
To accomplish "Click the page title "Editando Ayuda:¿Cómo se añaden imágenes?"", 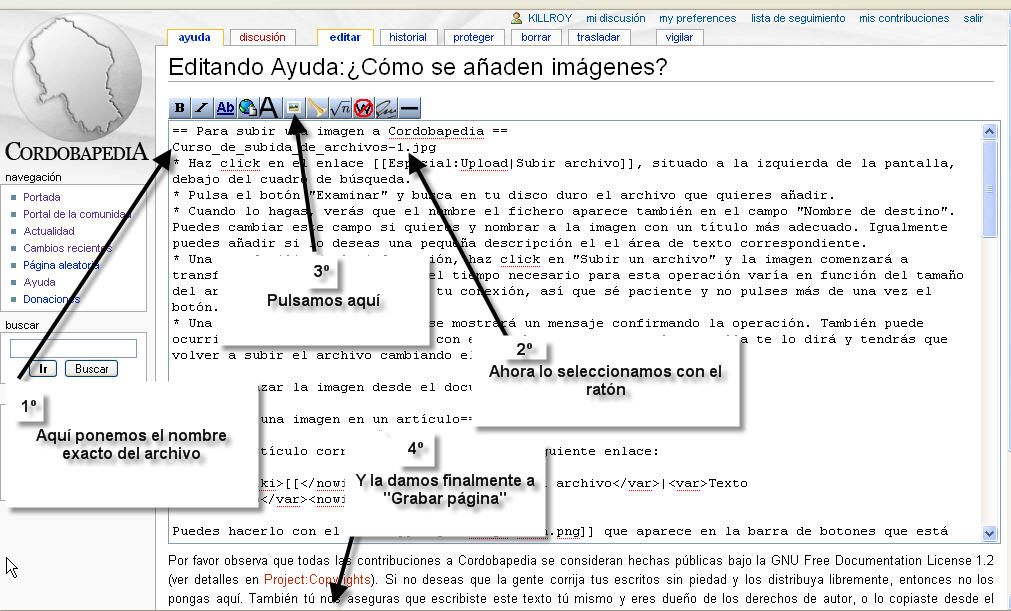I will pyautogui.click(x=418, y=67).
